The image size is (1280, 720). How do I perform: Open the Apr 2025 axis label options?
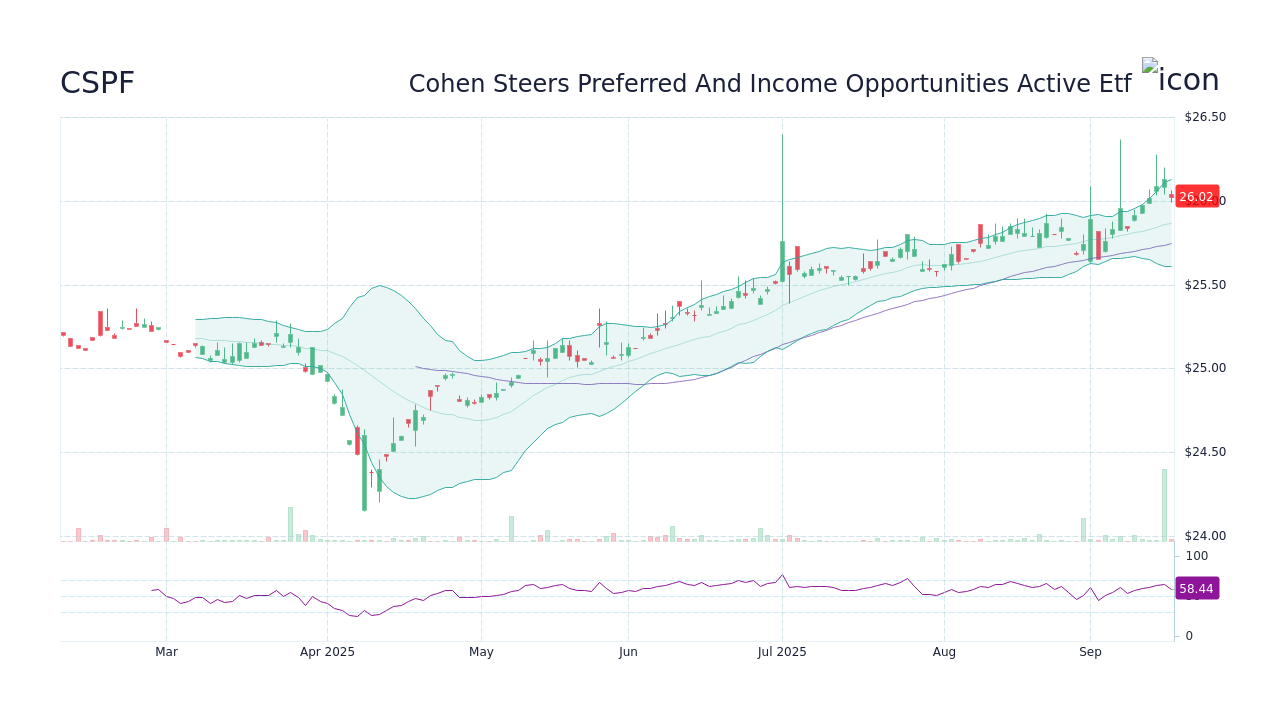pos(326,651)
